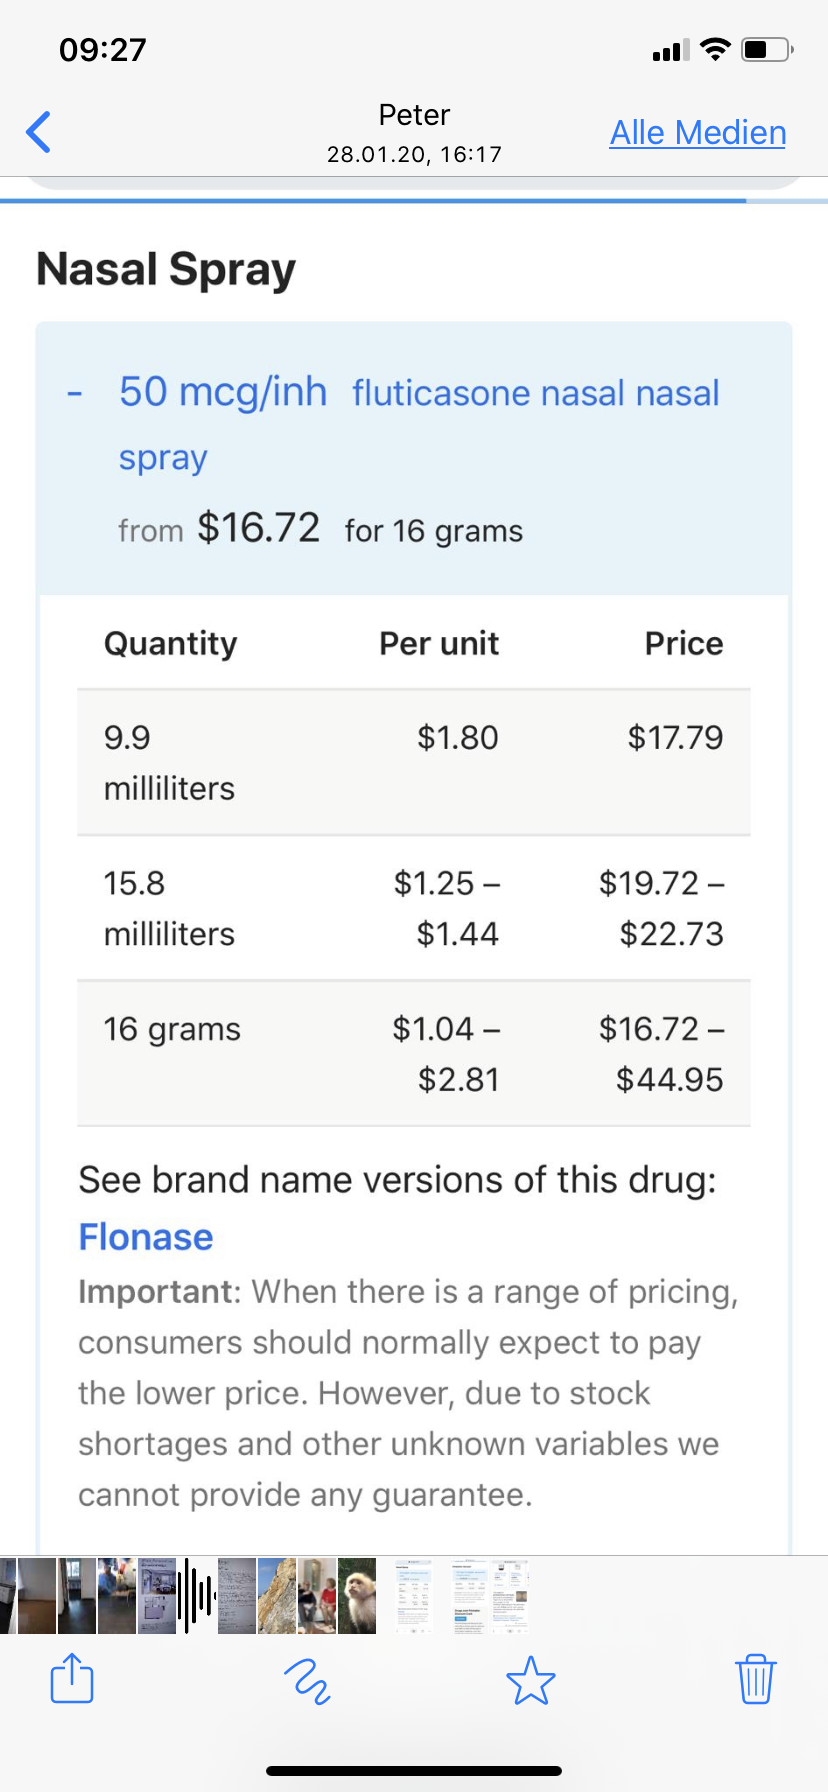Viewport: 828px width, 1792px height.
Task: Collapse the 50 mcg/inh section minus sign
Action: click(x=74, y=393)
